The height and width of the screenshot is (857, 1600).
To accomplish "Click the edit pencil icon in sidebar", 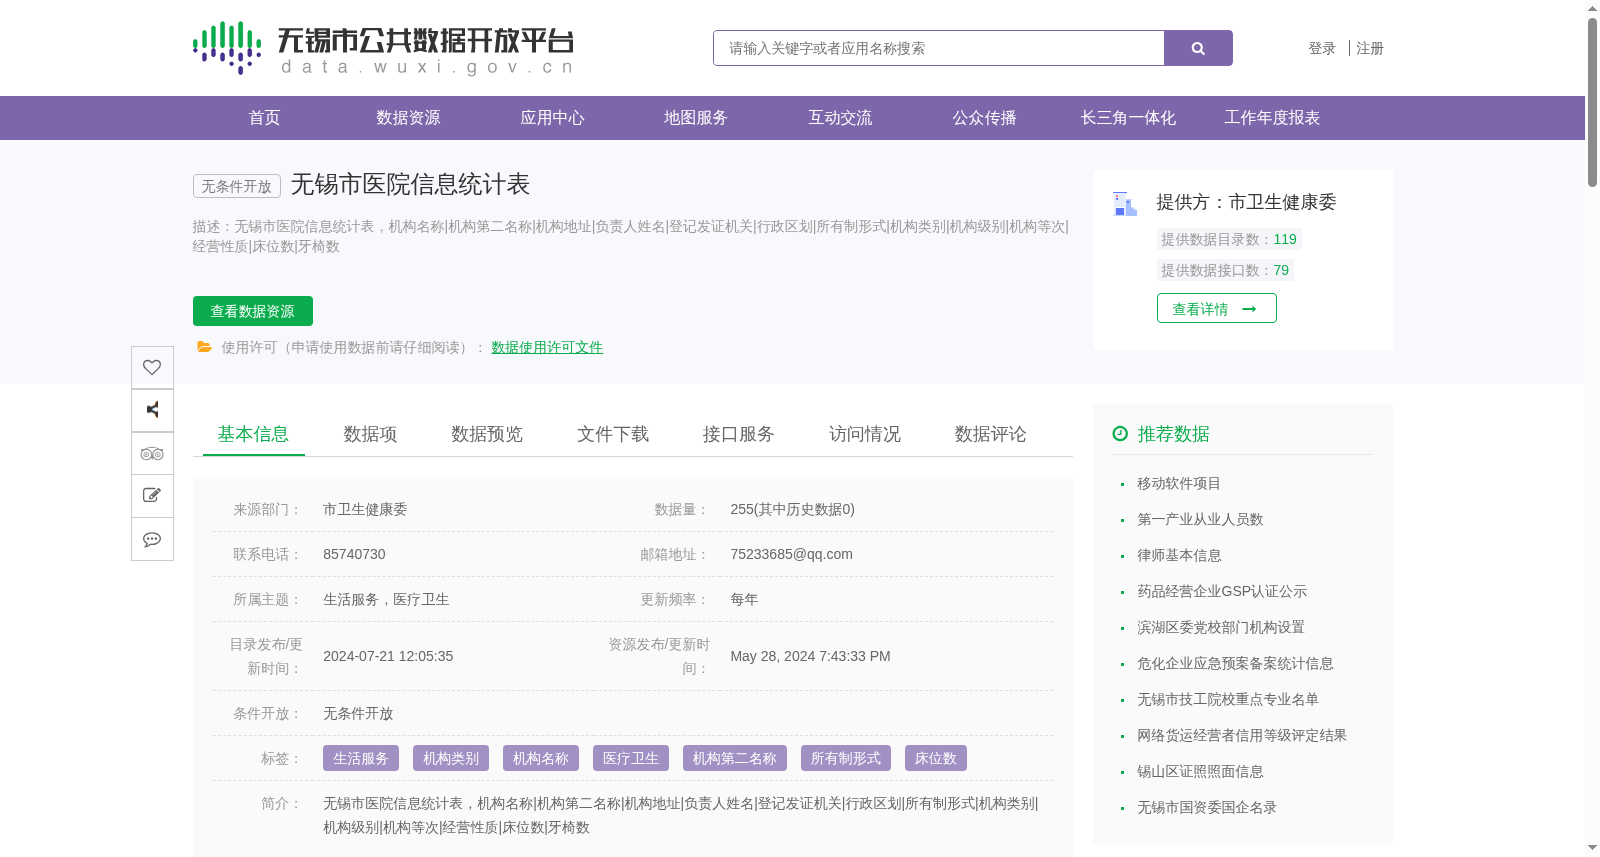I will 152,496.
